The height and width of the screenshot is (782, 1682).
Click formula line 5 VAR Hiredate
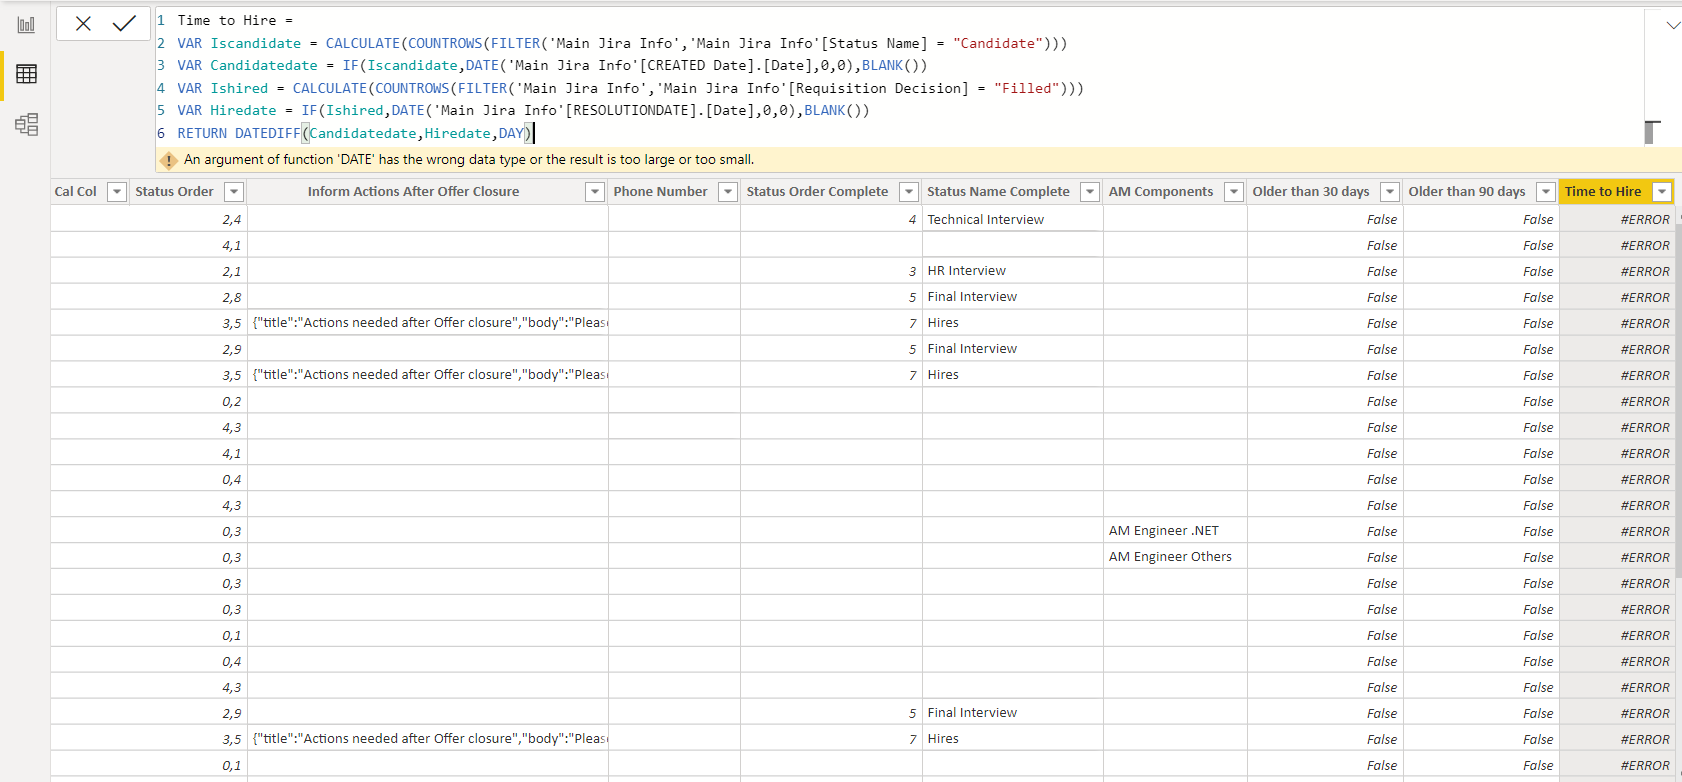pos(523,110)
